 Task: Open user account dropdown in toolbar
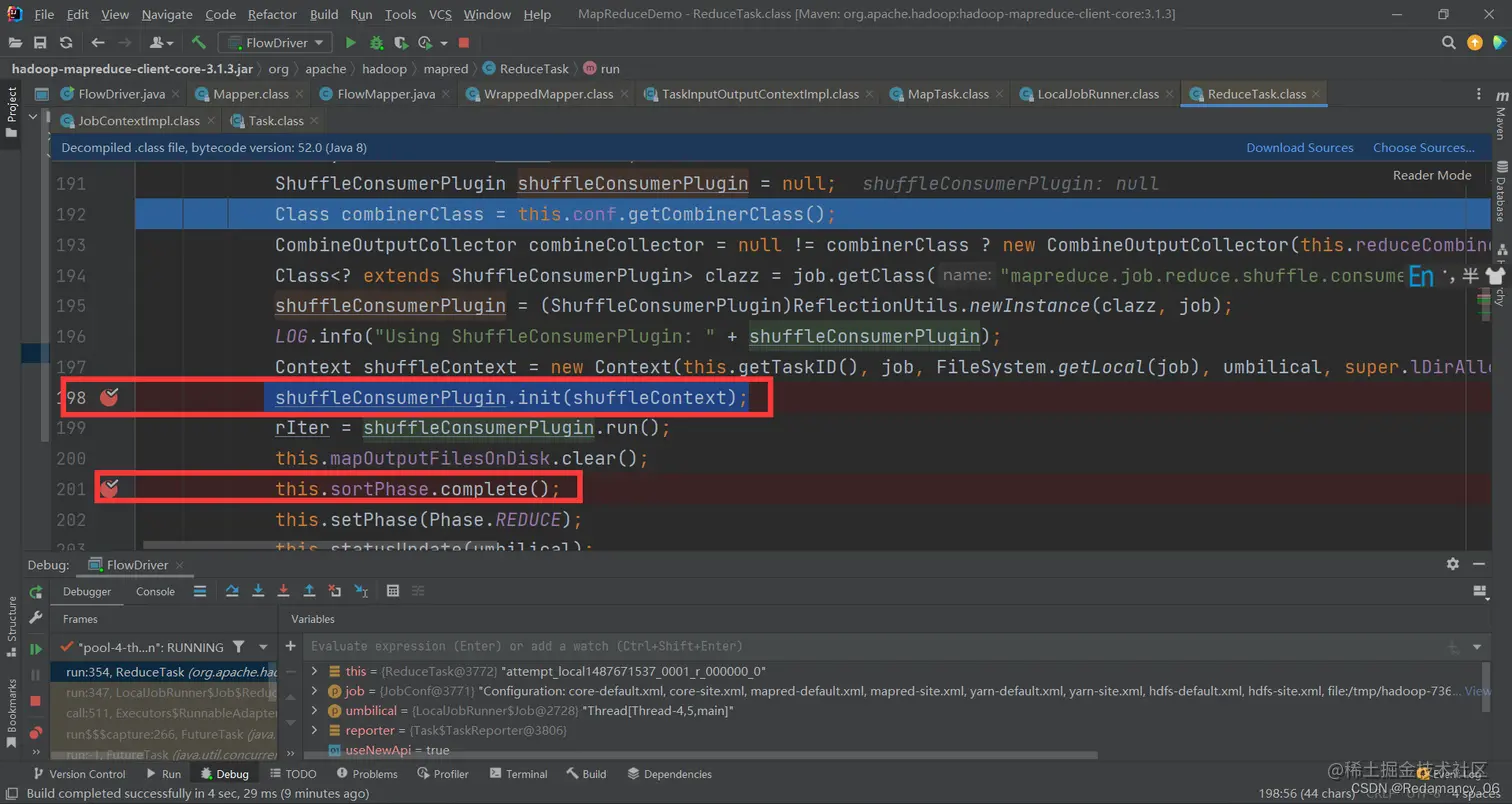point(161,43)
